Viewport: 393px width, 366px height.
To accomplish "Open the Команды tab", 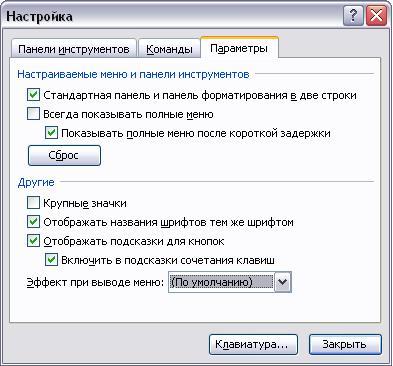I will point(169,49).
